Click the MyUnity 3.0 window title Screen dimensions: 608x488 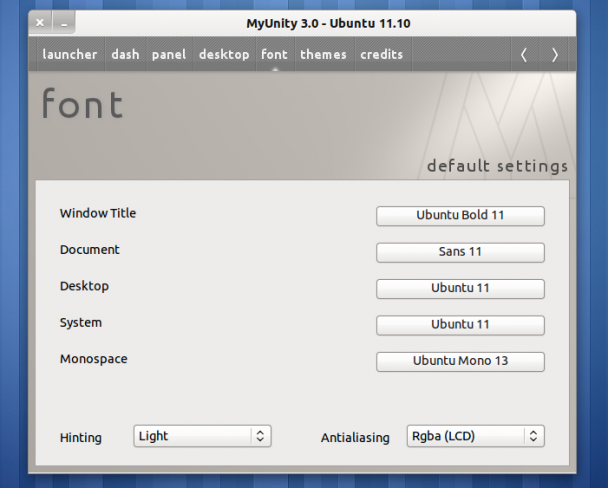[x=328, y=23]
